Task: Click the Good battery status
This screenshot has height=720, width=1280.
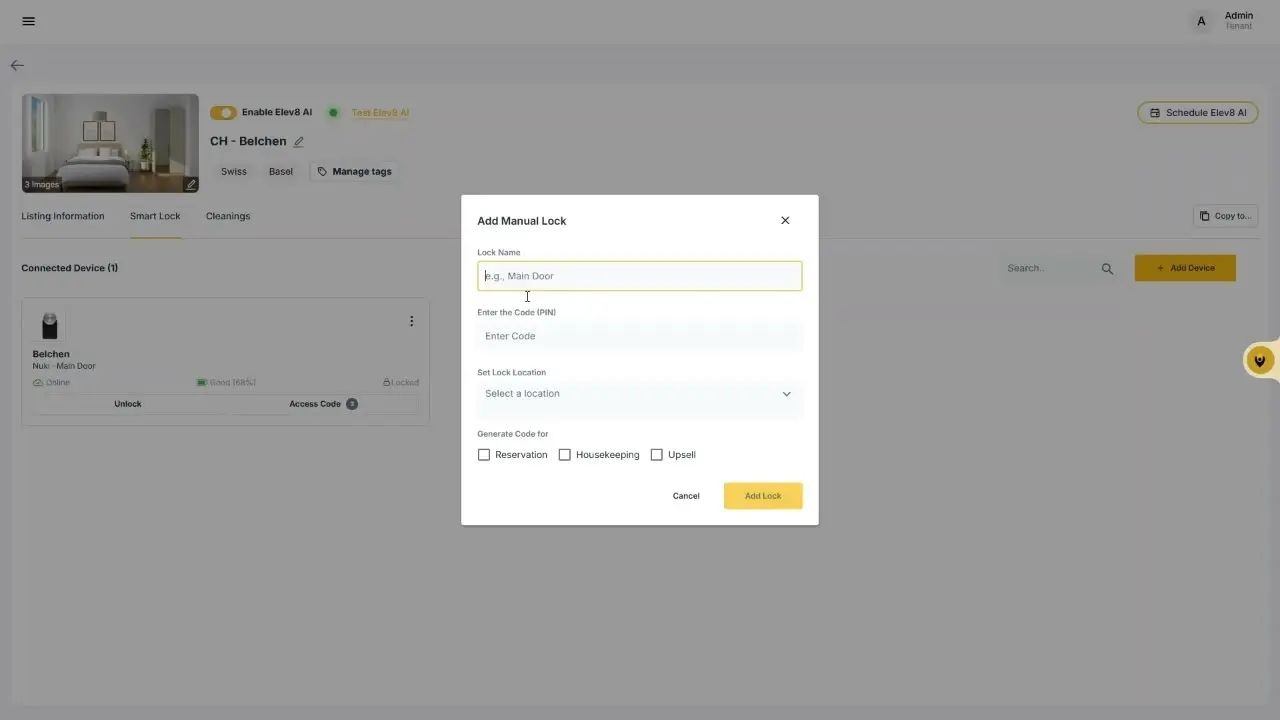Action: point(224,383)
